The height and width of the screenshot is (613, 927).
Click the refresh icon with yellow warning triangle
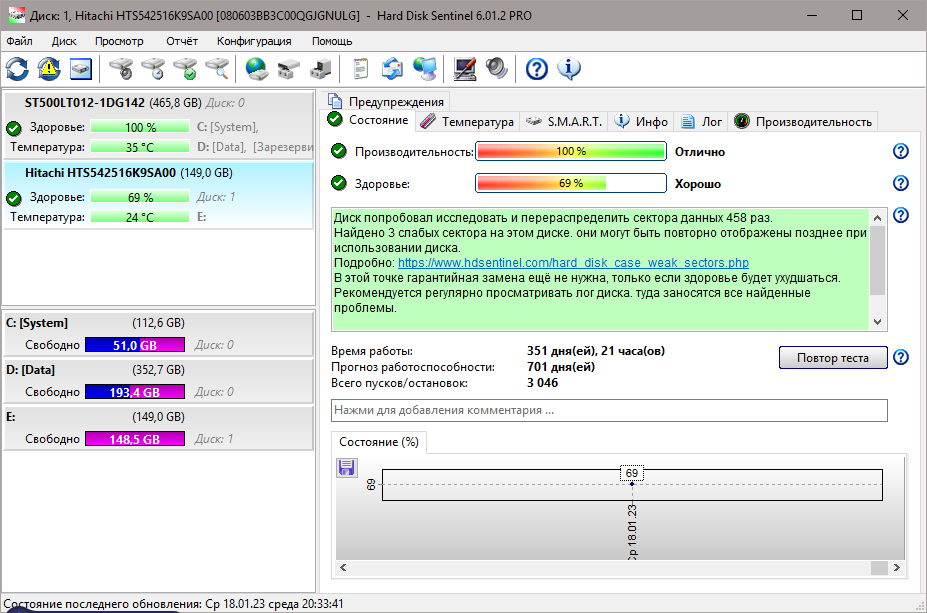[x=49, y=69]
